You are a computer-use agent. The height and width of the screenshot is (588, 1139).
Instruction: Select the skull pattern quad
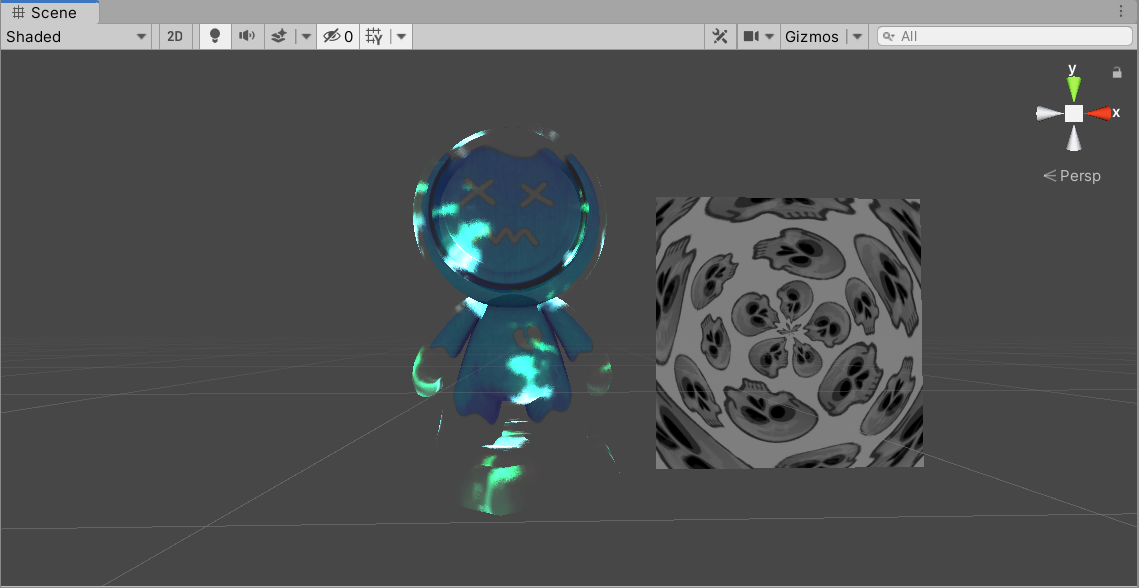[x=790, y=333]
